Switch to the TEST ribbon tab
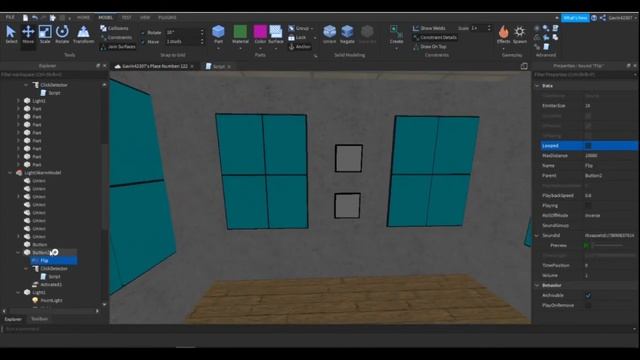Viewport: 640px width, 360px height. pyautogui.click(x=127, y=18)
